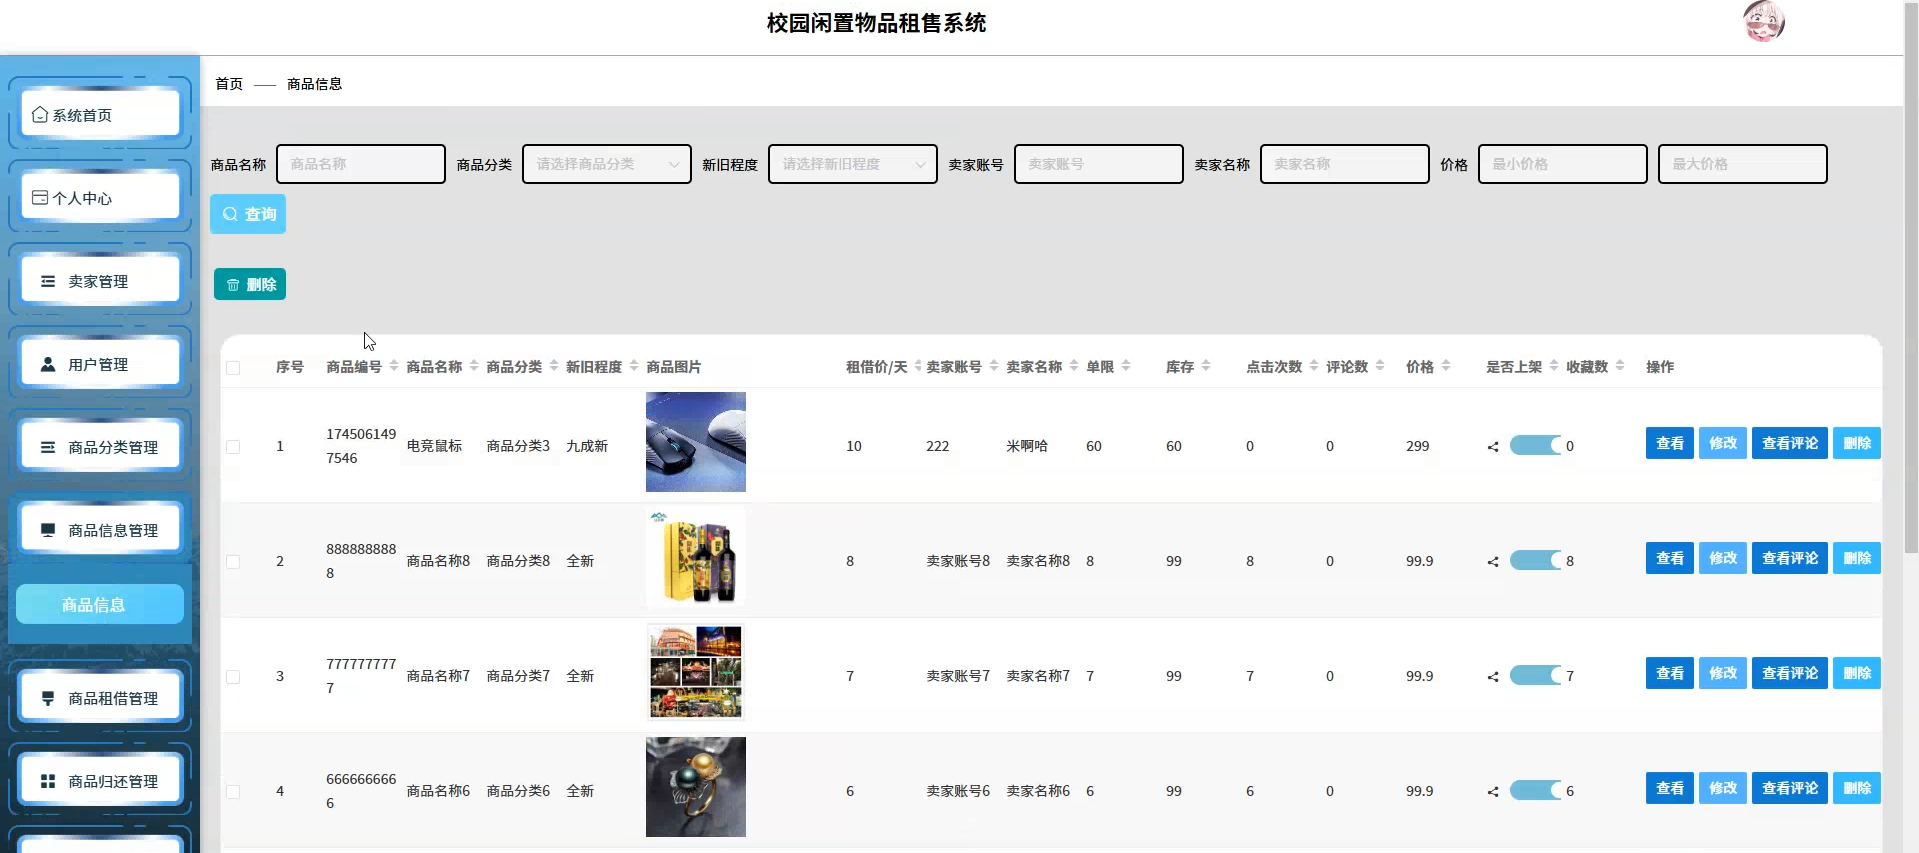Tick the checkbox for row 商品名称6

click(233, 792)
